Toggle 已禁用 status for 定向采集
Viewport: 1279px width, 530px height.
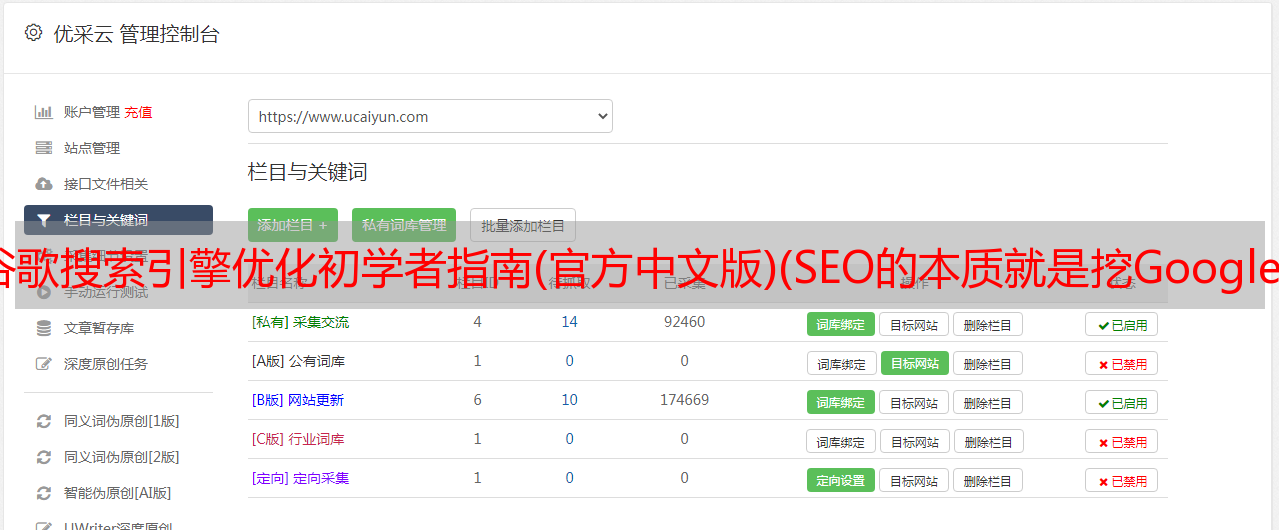[1122, 480]
